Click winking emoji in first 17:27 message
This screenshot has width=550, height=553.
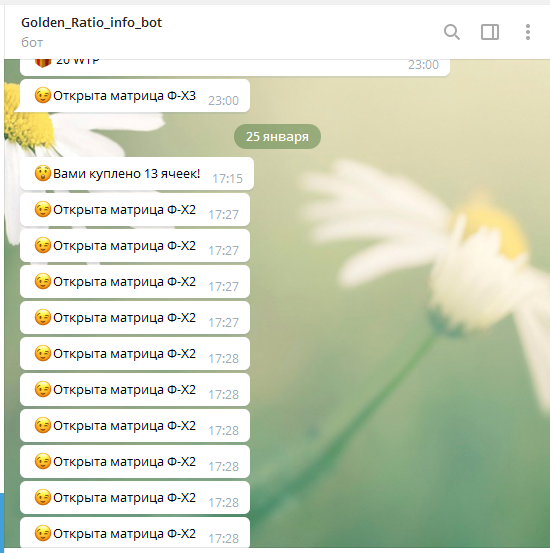43,209
